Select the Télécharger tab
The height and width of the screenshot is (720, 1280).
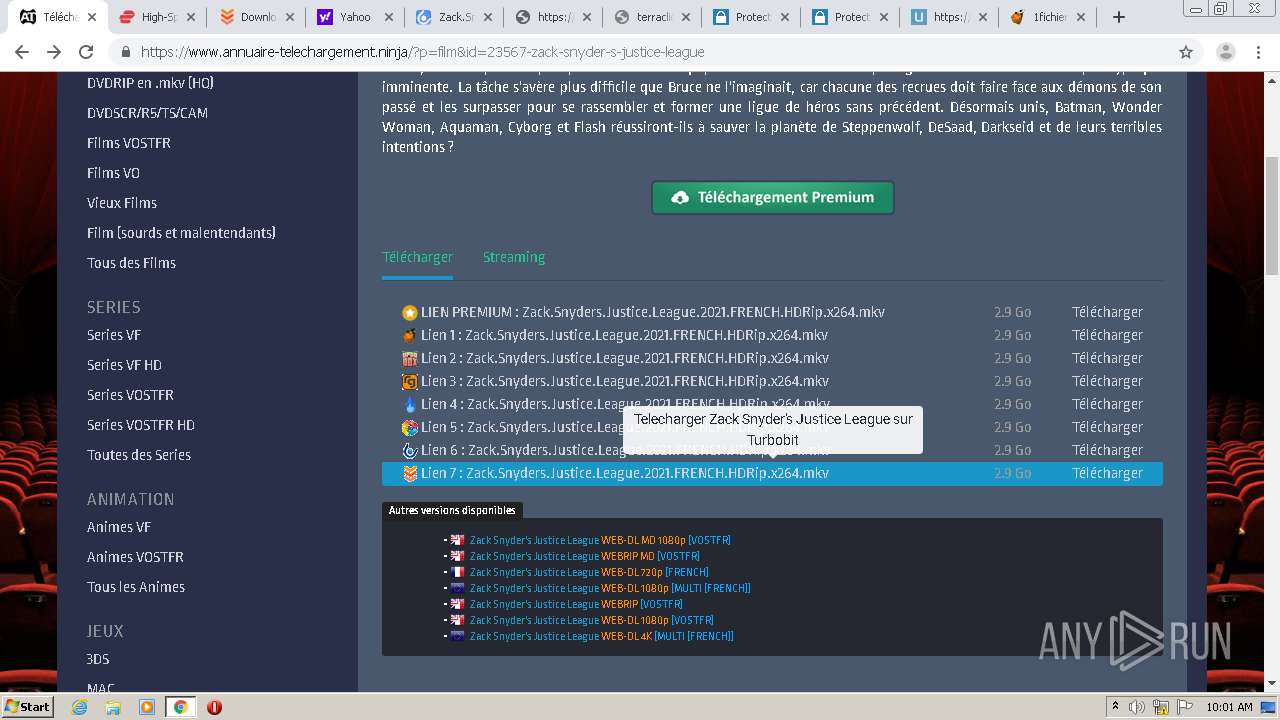point(417,257)
